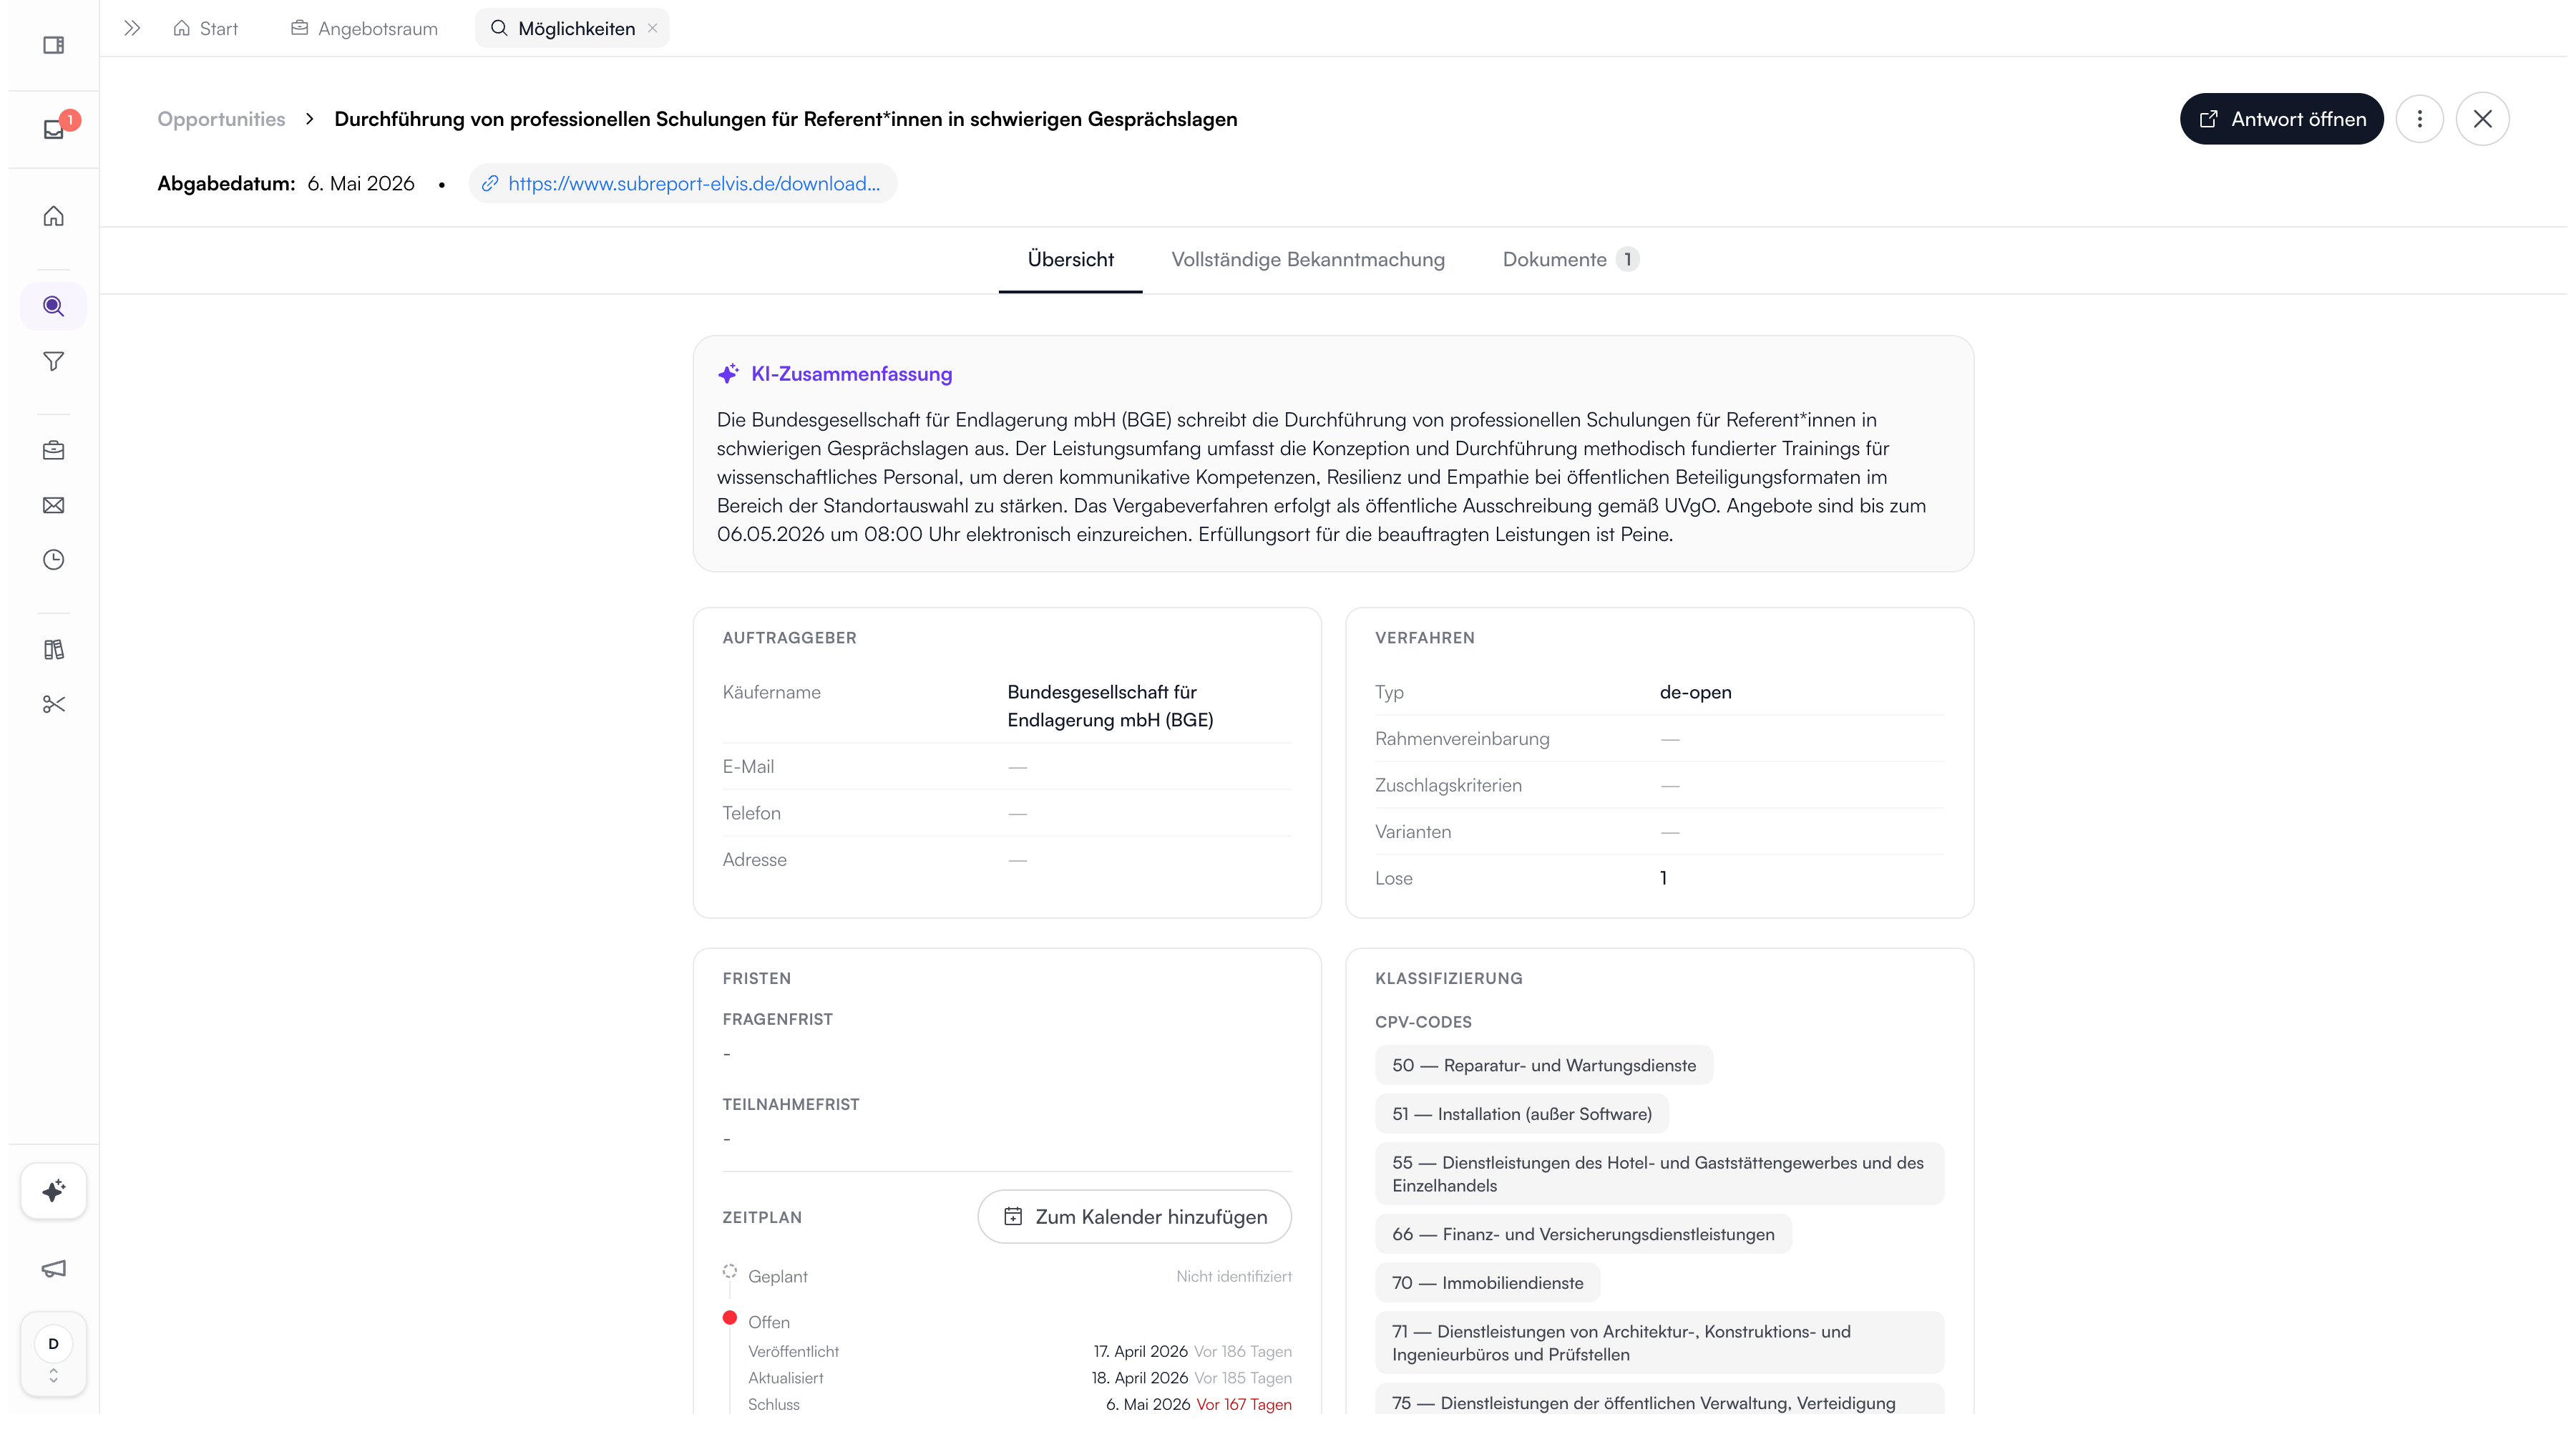The width and height of the screenshot is (2576, 1437).
Task: Open the library books icon
Action: [x=54, y=650]
